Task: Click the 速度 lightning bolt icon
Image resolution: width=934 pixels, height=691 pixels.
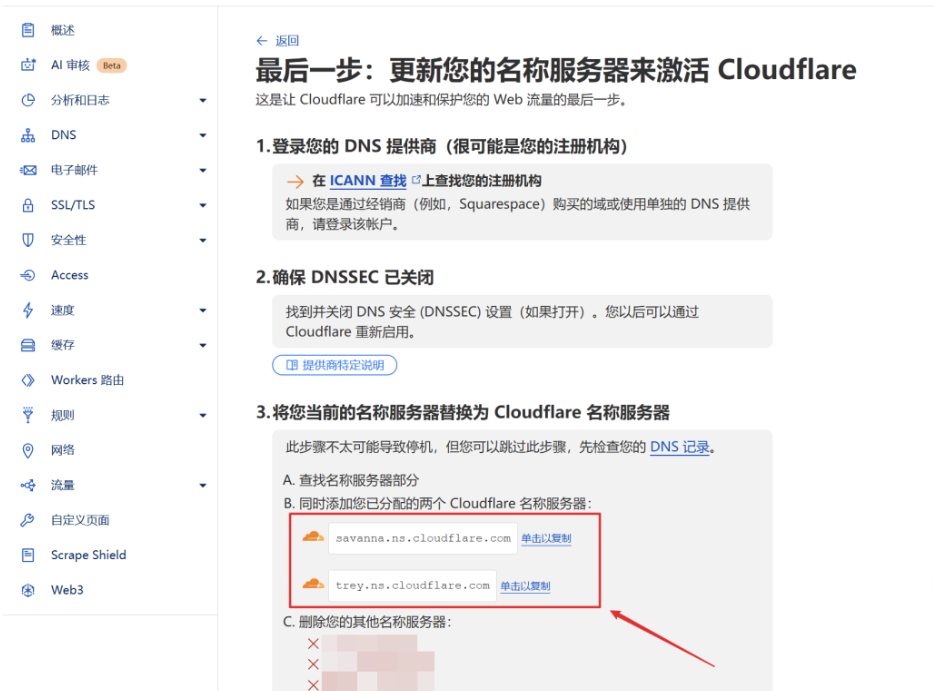Action: [x=28, y=310]
